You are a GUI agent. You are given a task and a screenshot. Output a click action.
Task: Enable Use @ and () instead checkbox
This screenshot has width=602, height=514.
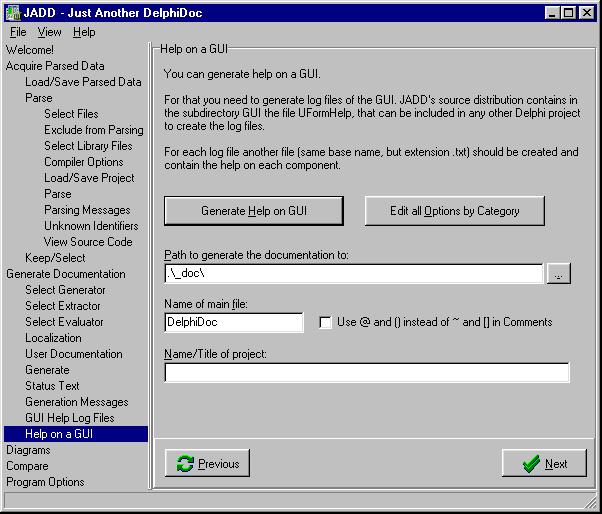325,322
